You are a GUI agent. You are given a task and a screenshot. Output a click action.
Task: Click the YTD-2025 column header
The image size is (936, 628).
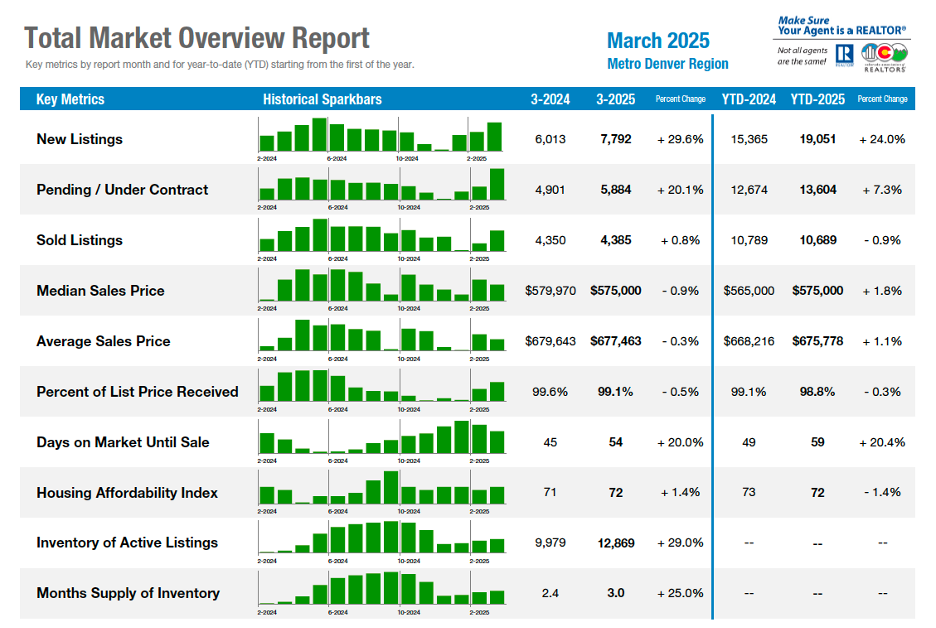817,99
